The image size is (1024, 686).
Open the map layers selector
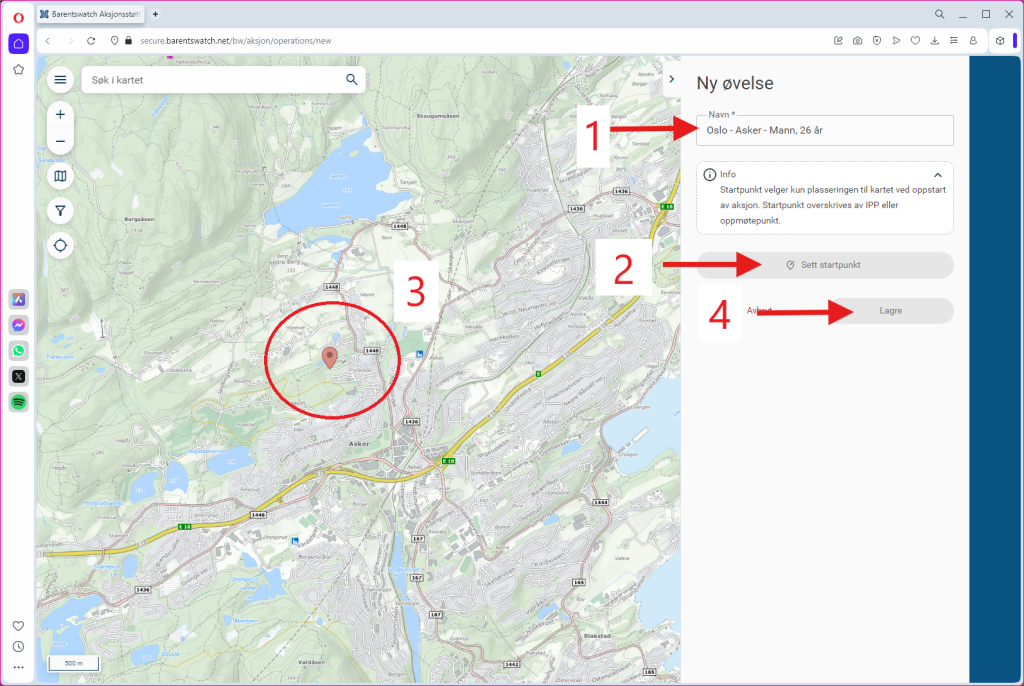click(x=61, y=177)
